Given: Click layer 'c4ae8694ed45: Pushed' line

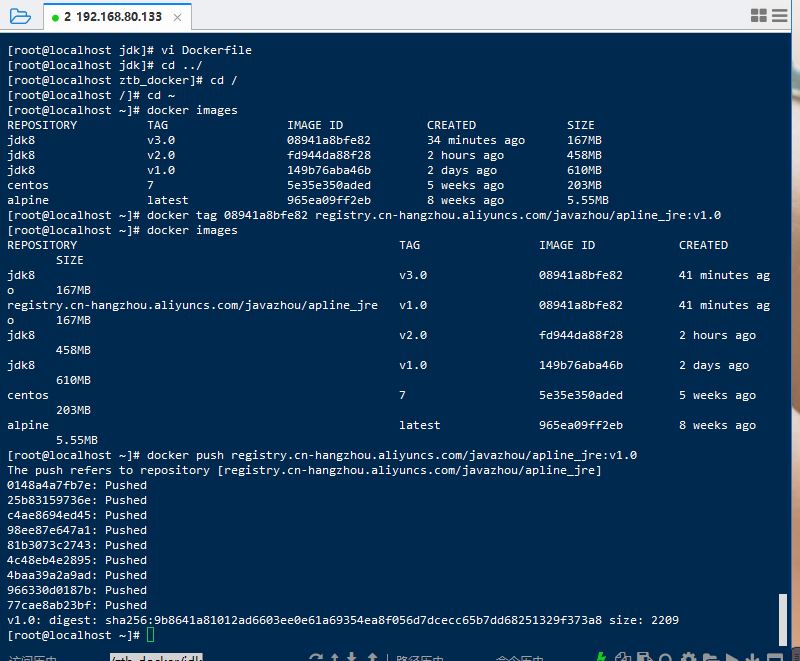Looking at the screenshot, I should coord(77,515).
